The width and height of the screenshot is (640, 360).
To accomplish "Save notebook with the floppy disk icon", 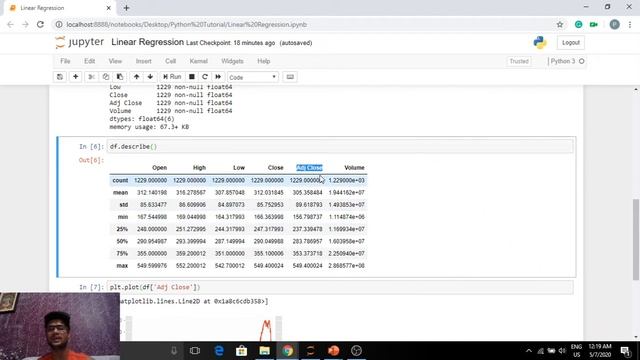I will click(x=60, y=77).
